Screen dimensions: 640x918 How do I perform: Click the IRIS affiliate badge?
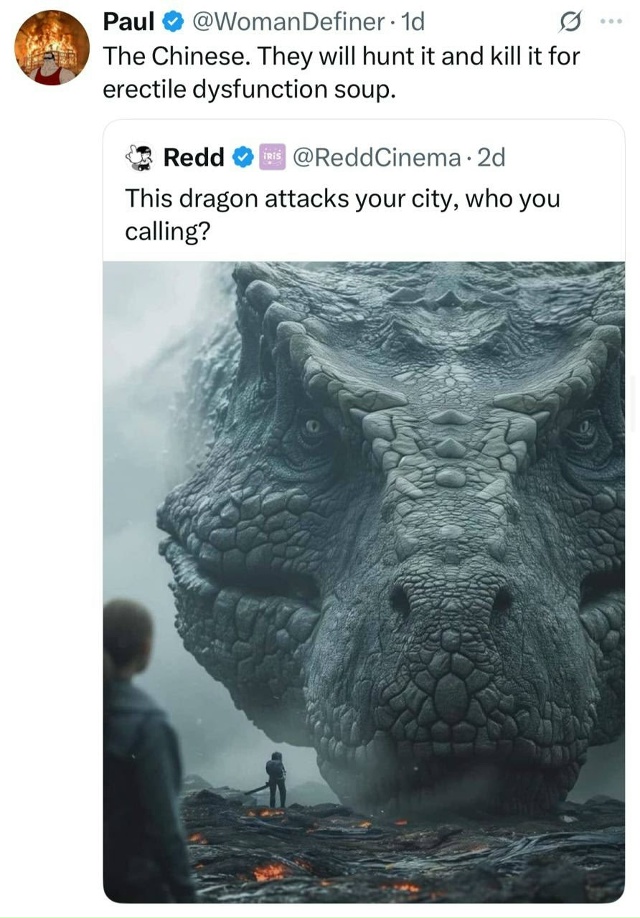pyautogui.click(x=271, y=157)
